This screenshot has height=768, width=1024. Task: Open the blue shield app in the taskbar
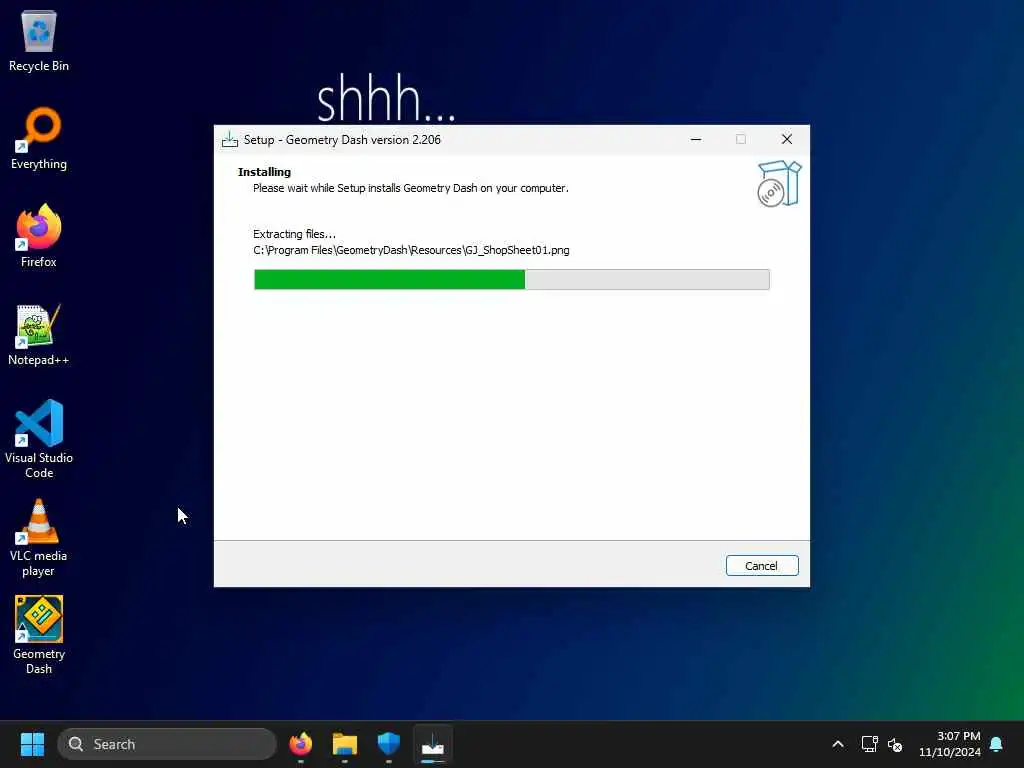tap(389, 744)
